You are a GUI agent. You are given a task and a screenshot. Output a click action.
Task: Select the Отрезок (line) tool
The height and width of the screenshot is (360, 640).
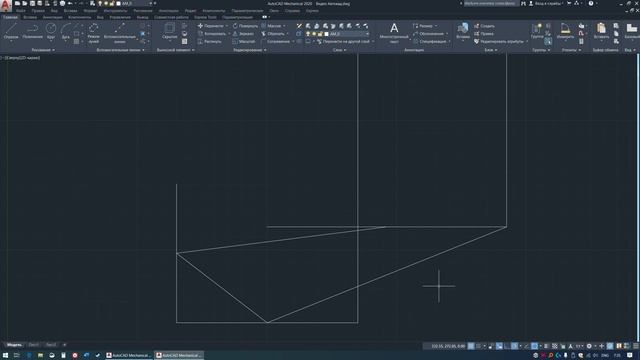pyautogui.click(x=11, y=31)
